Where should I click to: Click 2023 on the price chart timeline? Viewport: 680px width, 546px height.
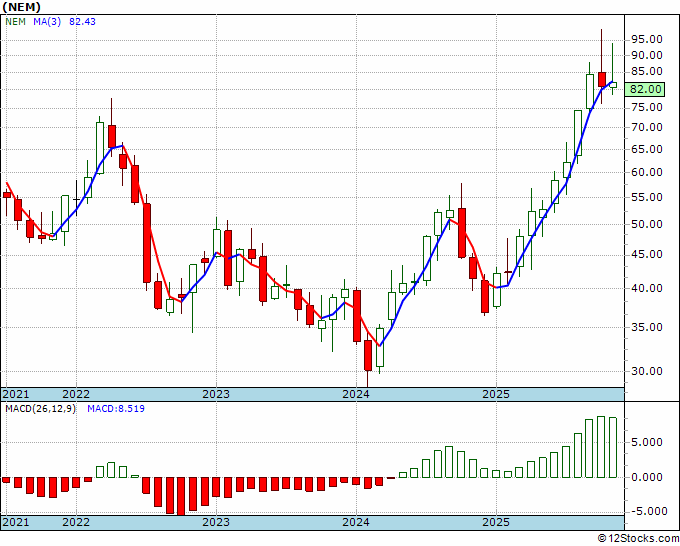click(x=216, y=394)
